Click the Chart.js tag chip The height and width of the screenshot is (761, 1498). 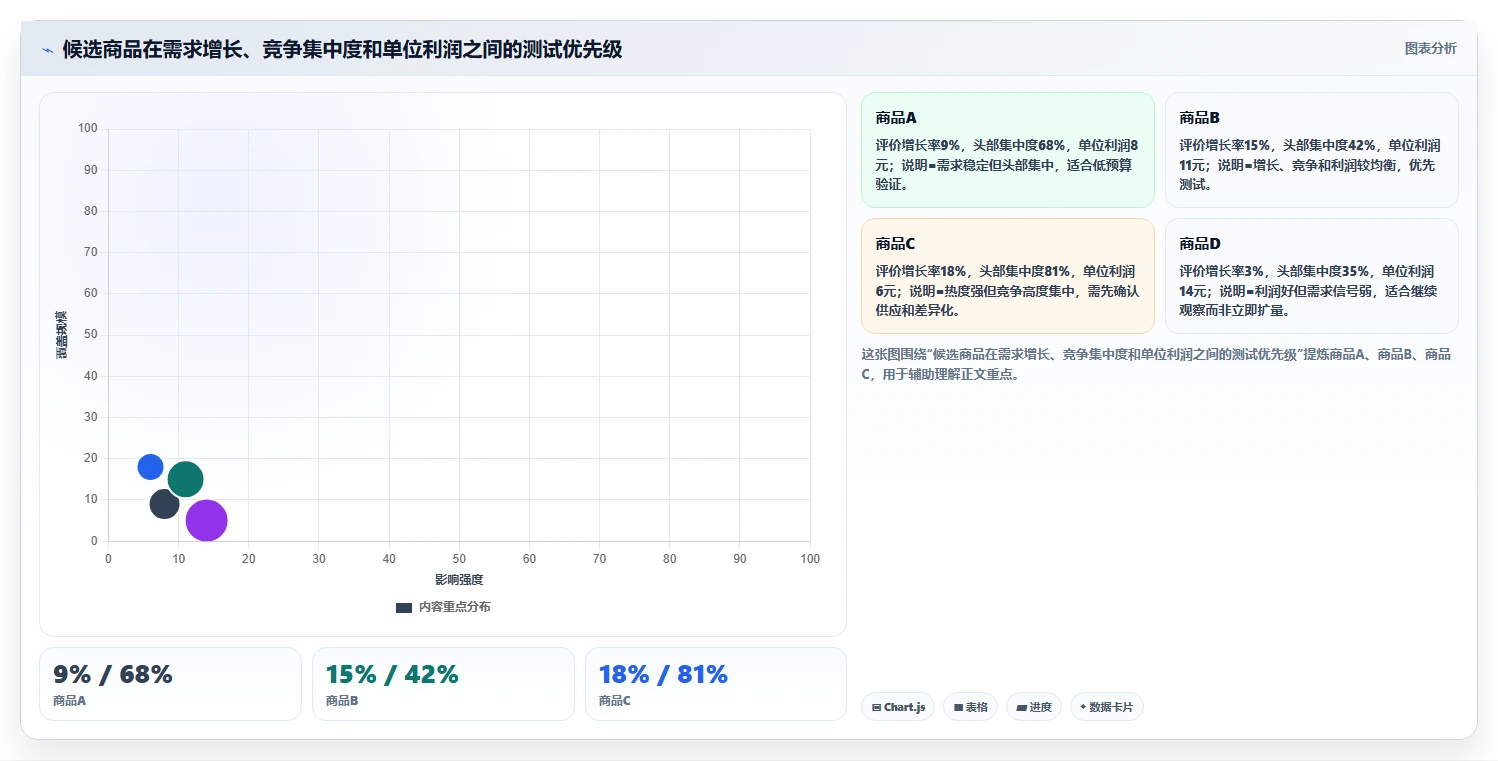tap(898, 707)
